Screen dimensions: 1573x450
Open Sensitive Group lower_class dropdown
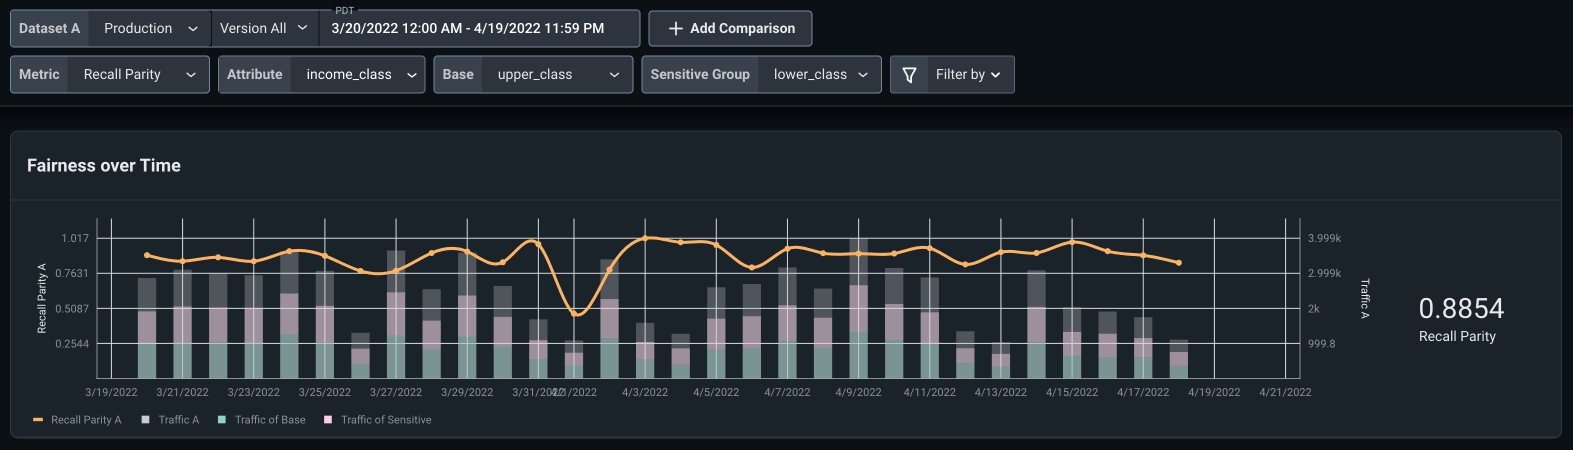pos(820,75)
